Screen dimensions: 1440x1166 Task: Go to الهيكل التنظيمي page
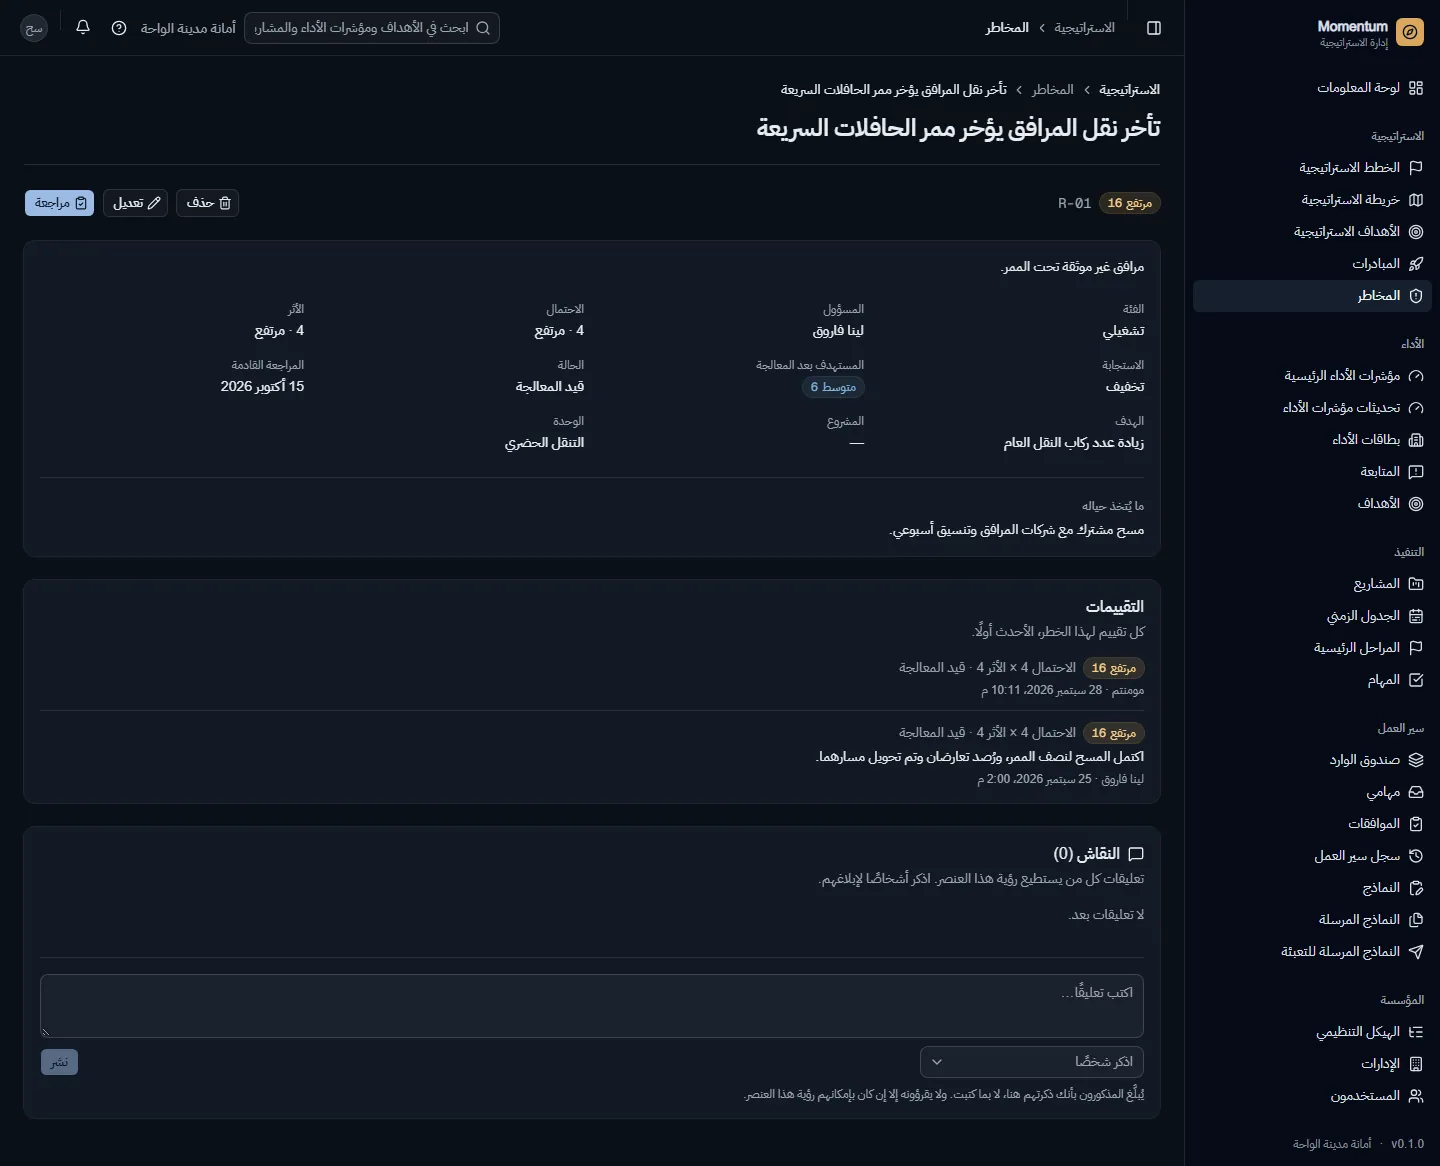(x=1312, y=1032)
